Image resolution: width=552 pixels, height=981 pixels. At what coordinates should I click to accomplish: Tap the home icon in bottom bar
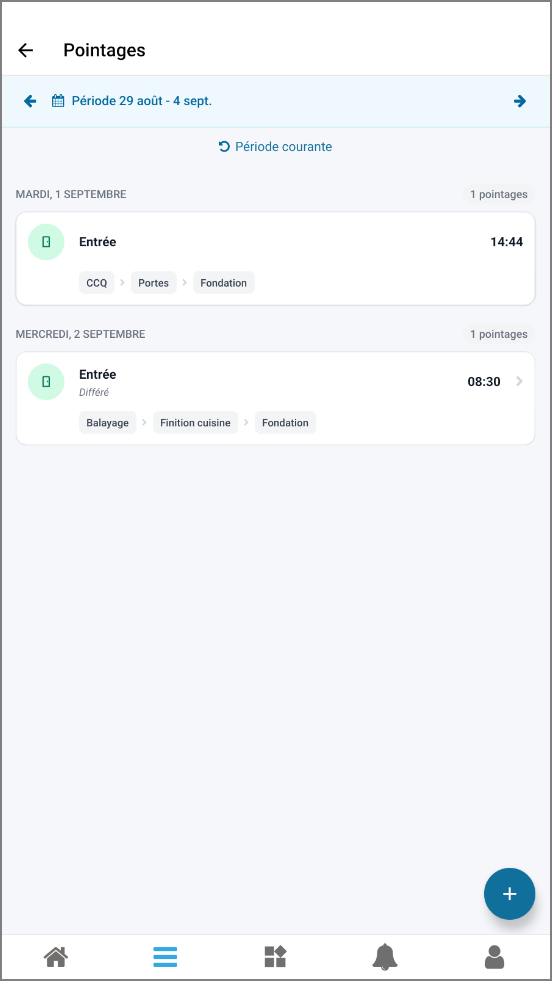56,957
